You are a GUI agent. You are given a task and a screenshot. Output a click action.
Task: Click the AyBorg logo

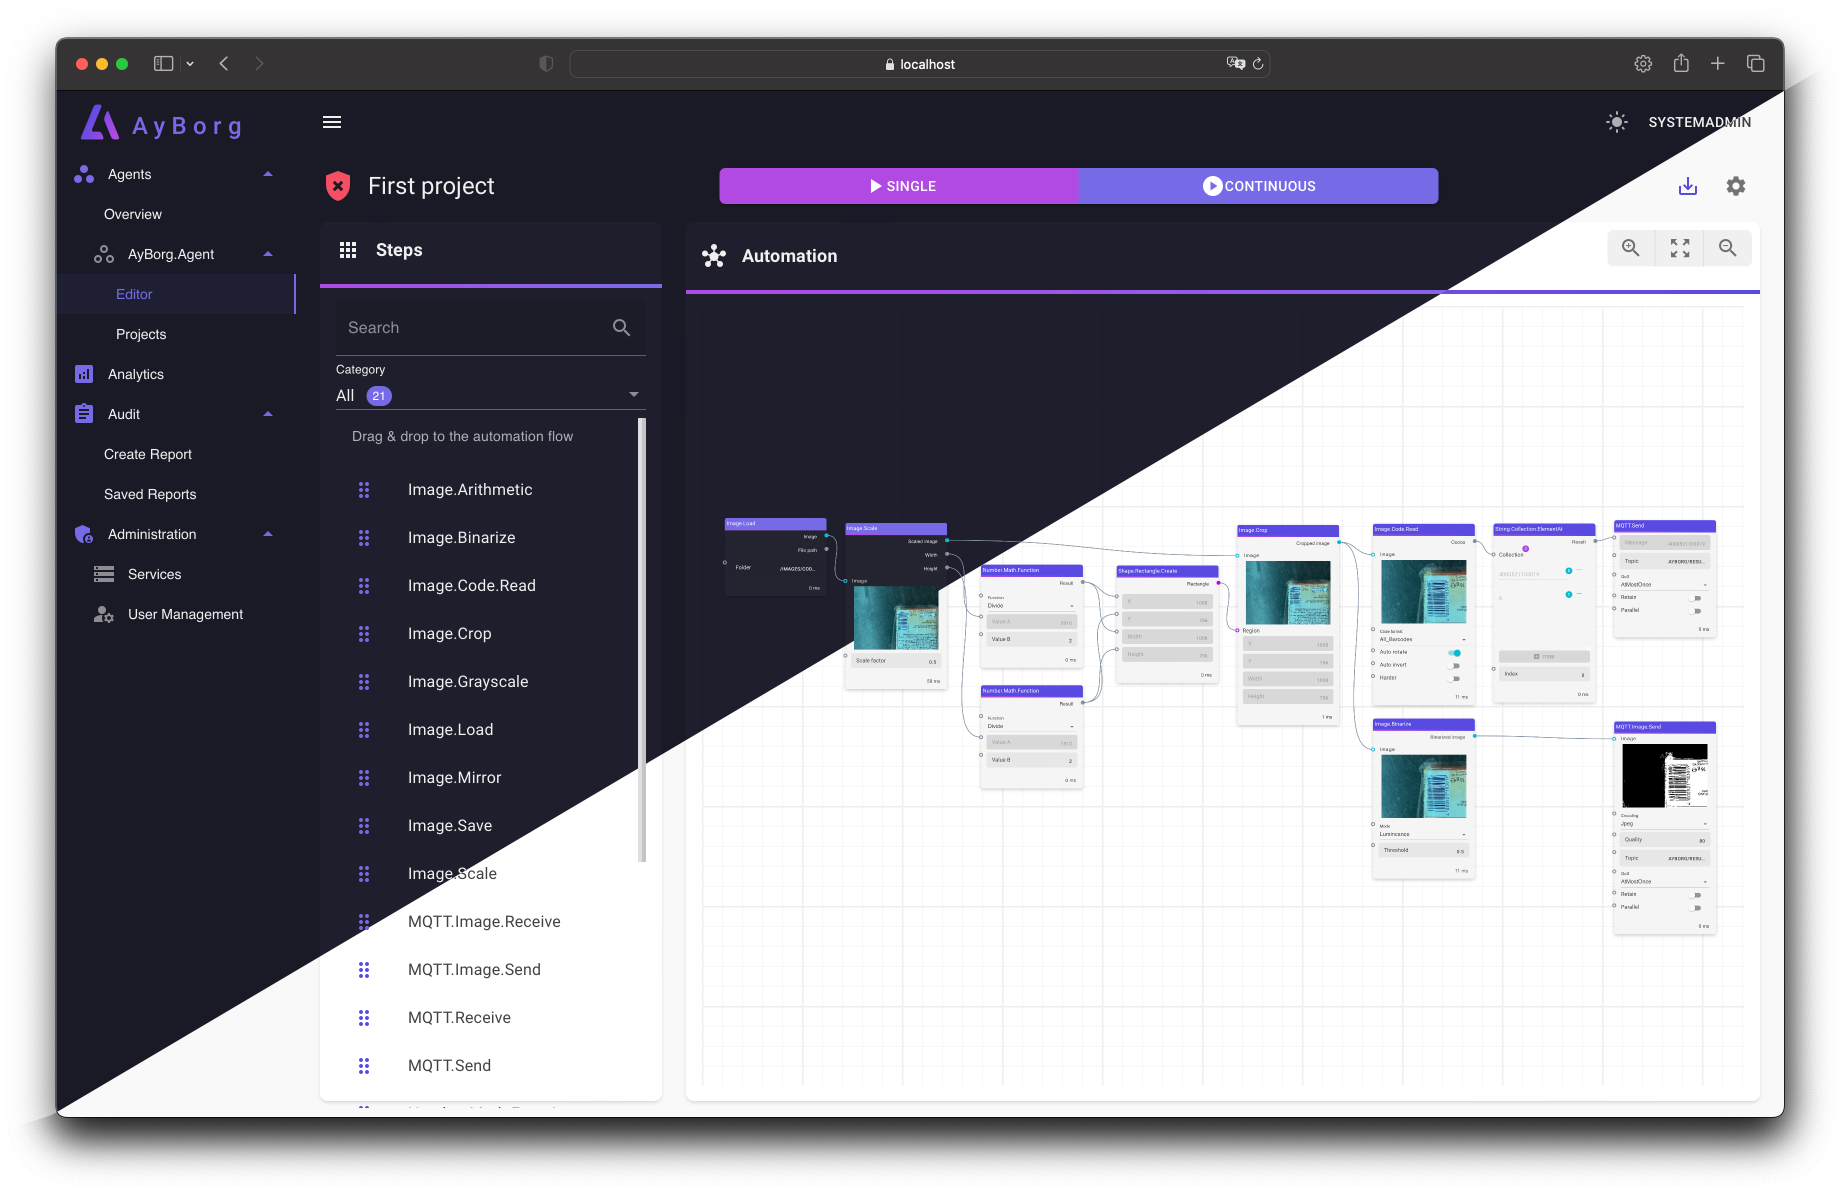coord(162,124)
